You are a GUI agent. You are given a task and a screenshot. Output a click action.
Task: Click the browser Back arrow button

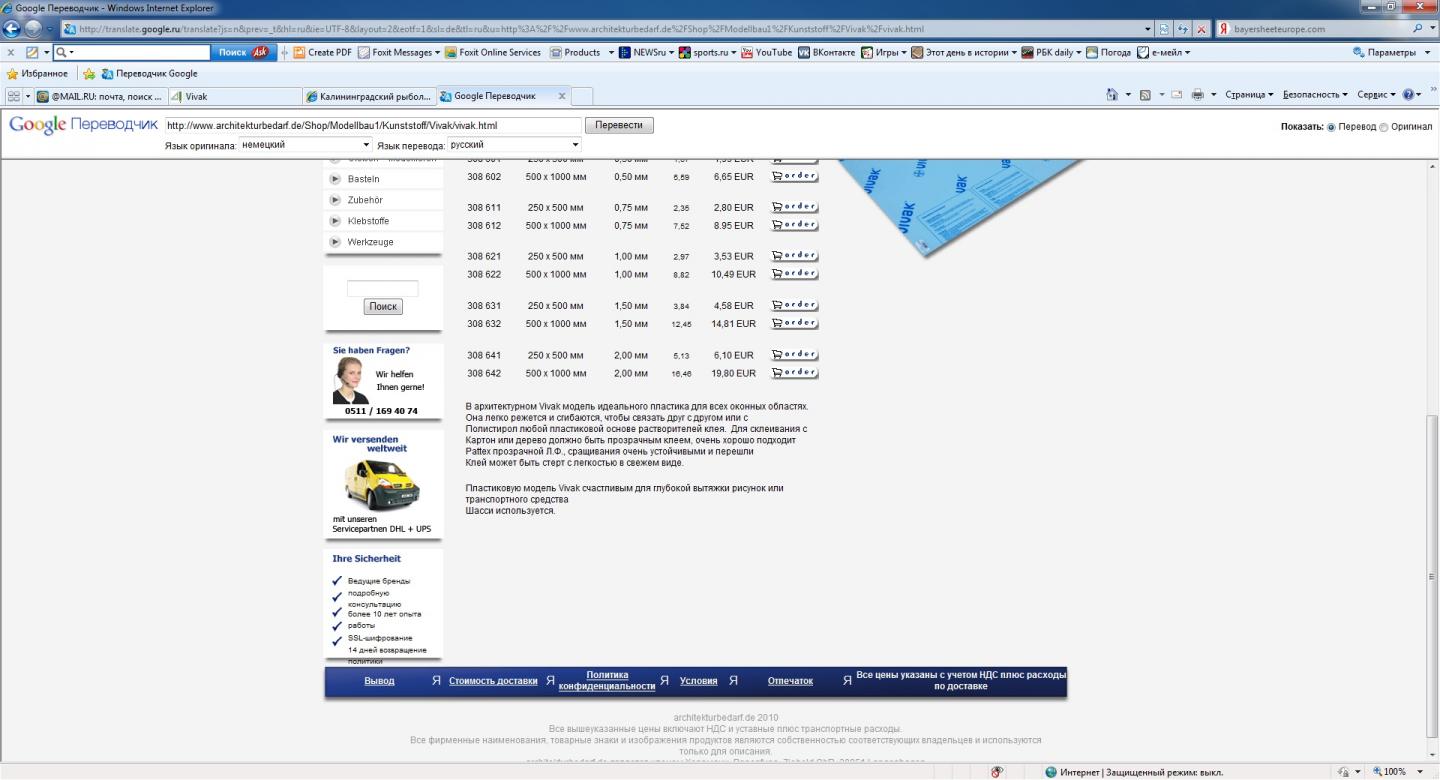(x=13, y=29)
